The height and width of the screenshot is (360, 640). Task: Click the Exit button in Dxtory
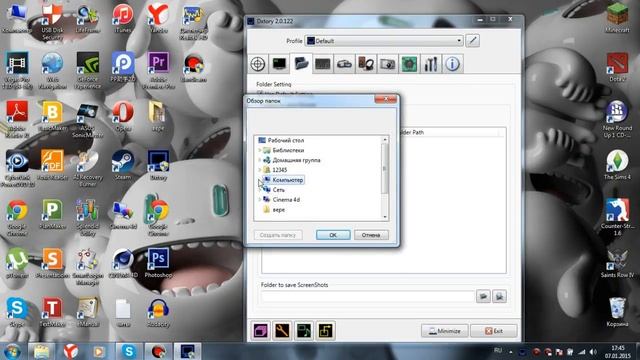click(494, 331)
